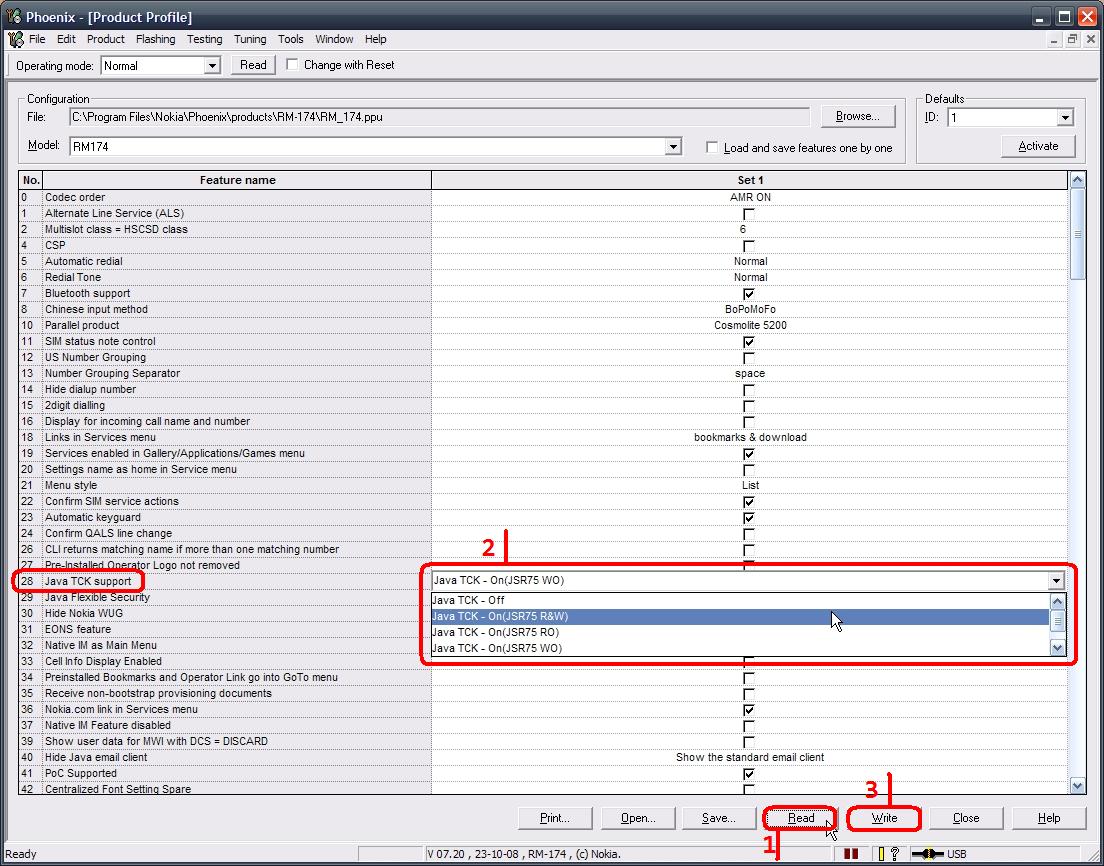Click the Browse button in Configuration
The width and height of the screenshot is (1104, 866).
857,115
